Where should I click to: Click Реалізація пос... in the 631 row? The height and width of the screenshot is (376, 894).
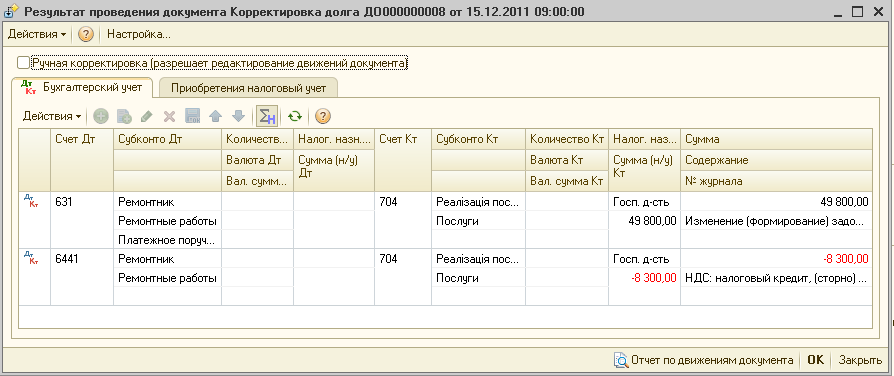pos(478,201)
